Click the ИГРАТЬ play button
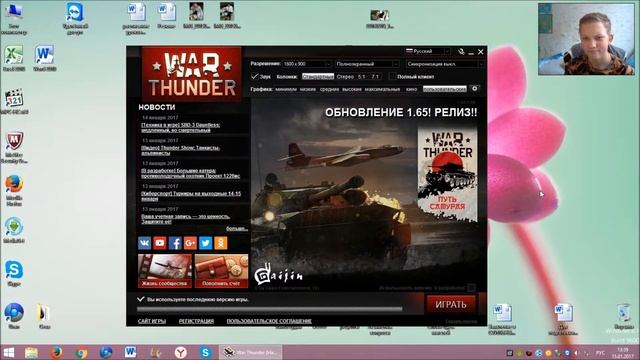 (451, 304)
